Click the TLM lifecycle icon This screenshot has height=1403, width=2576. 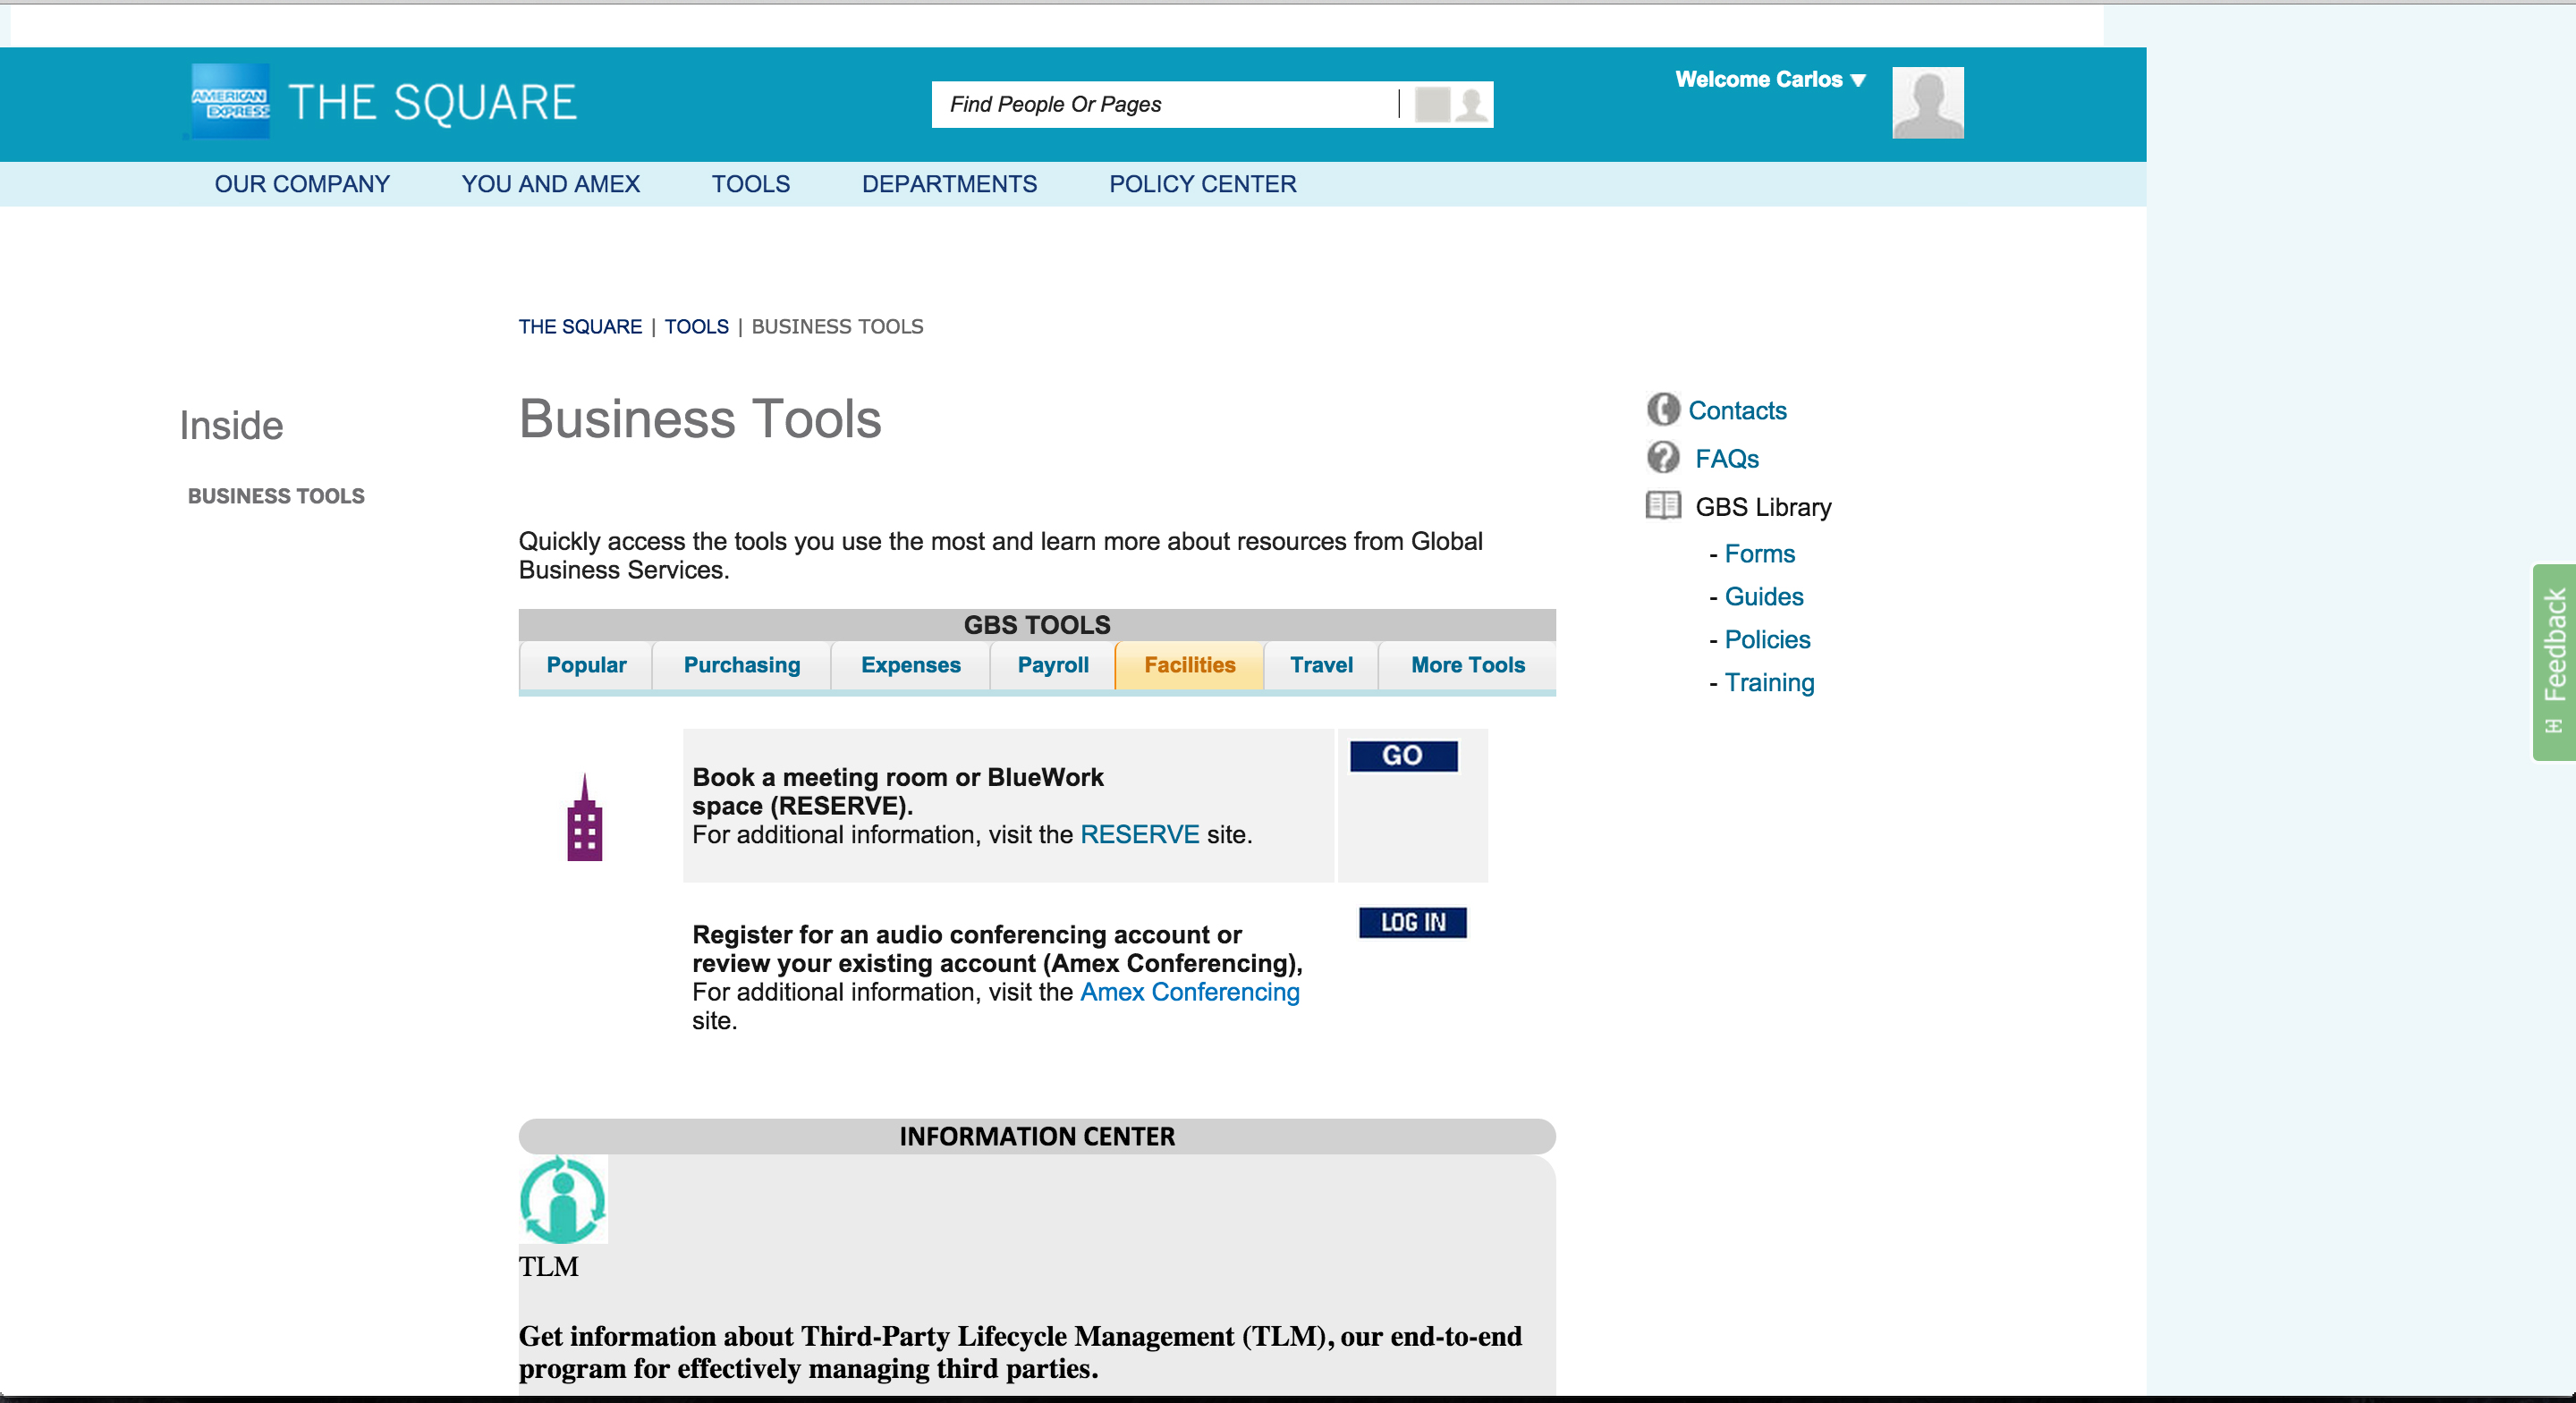coord(563,1199)
